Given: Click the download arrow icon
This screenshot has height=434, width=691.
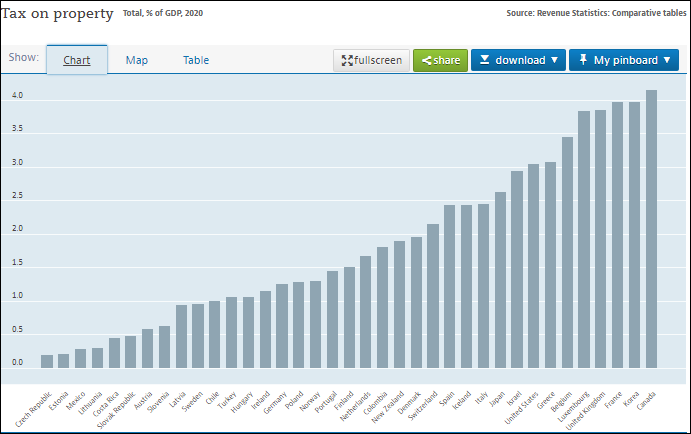Looking at the screenshot, I should [x=484, y=60].
